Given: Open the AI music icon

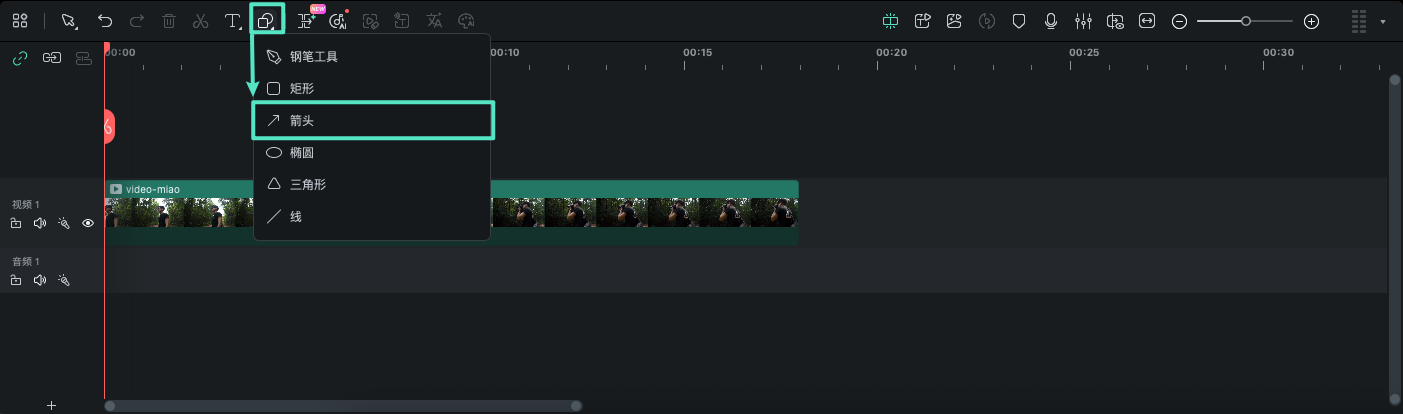Looking at the screenshot, I should coord(338,20).
